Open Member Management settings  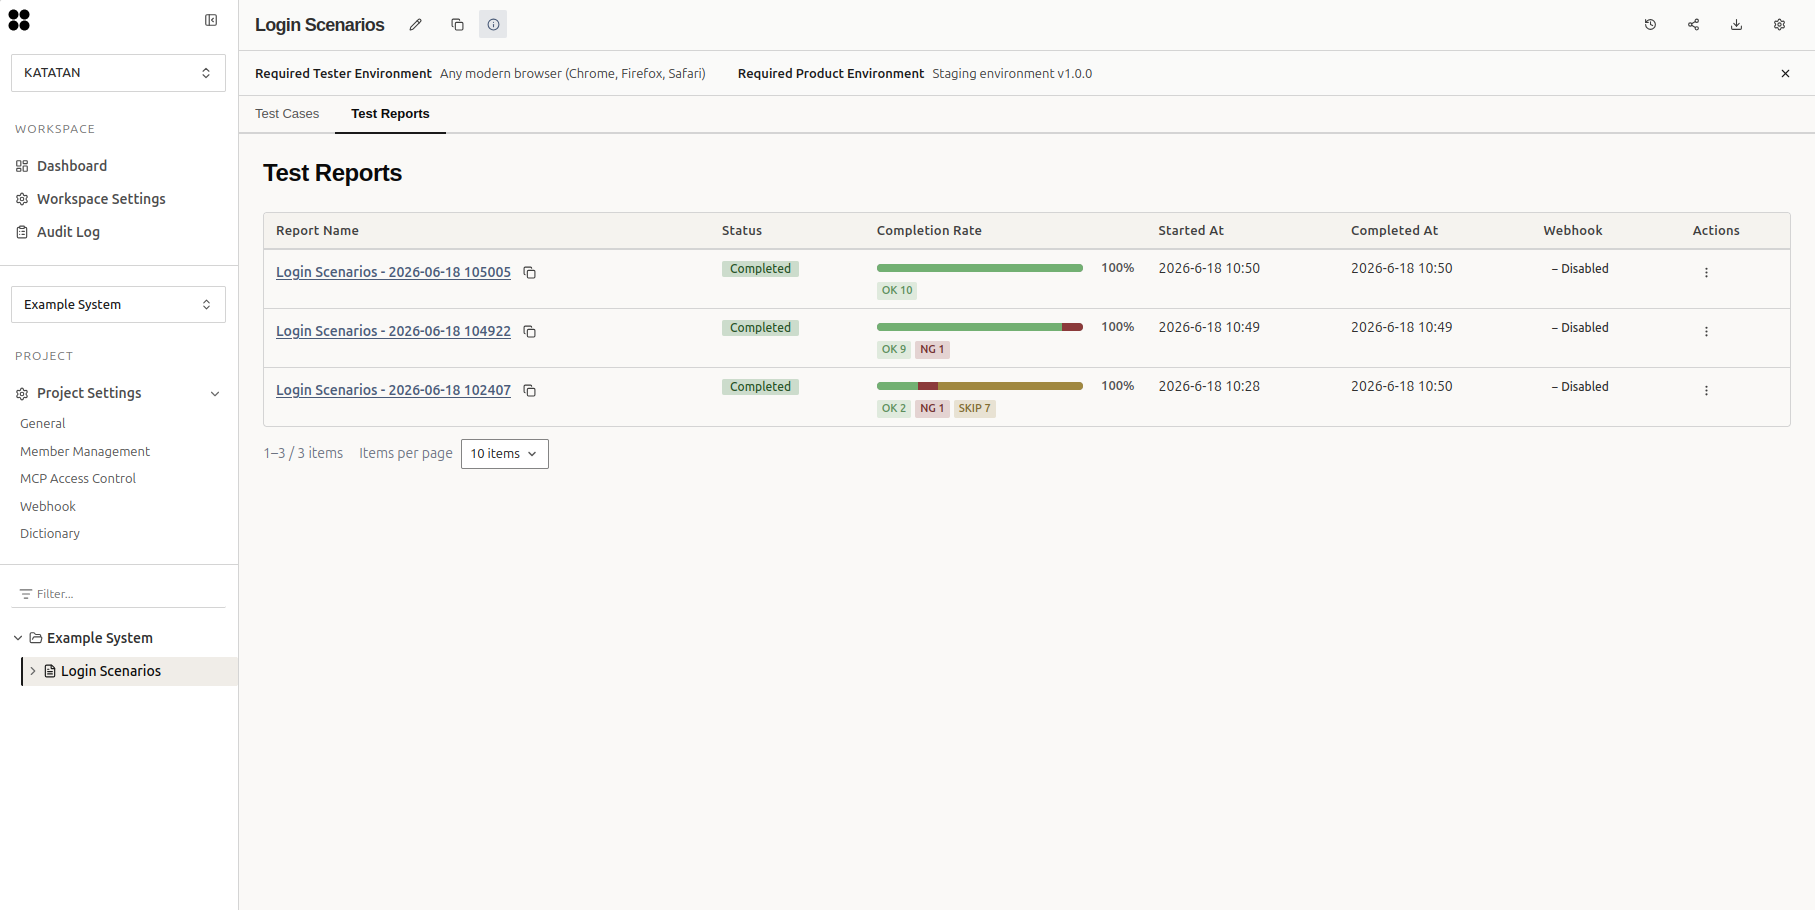pyautogui.click(x=85, y=452)
